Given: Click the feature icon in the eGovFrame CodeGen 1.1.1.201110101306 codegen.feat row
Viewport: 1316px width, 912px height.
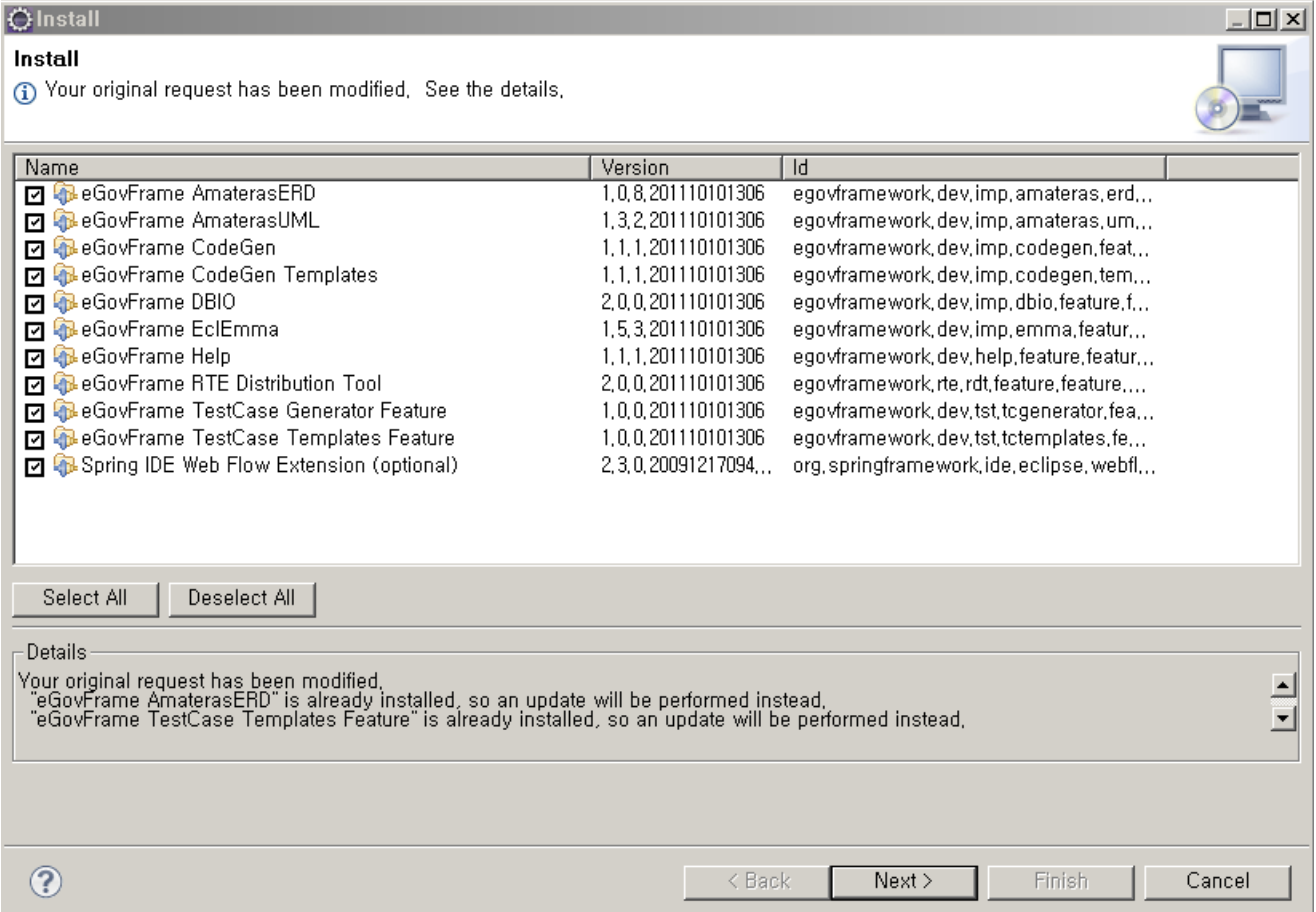Looking at the screenshot, I should click(x=65, y=247).
